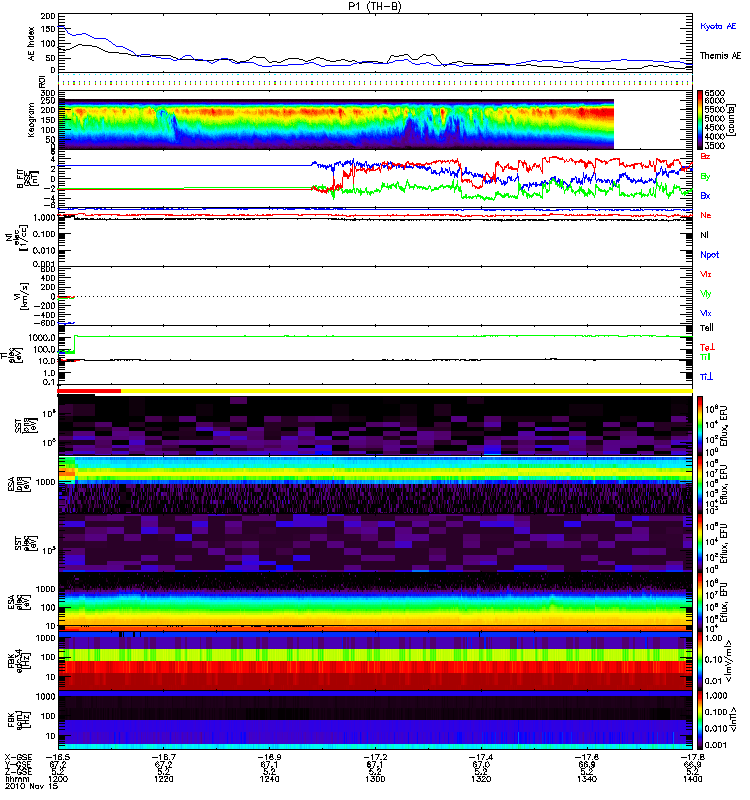Click the X-GSE value "-16.5"
750x800 pixels.
point(58,757)
